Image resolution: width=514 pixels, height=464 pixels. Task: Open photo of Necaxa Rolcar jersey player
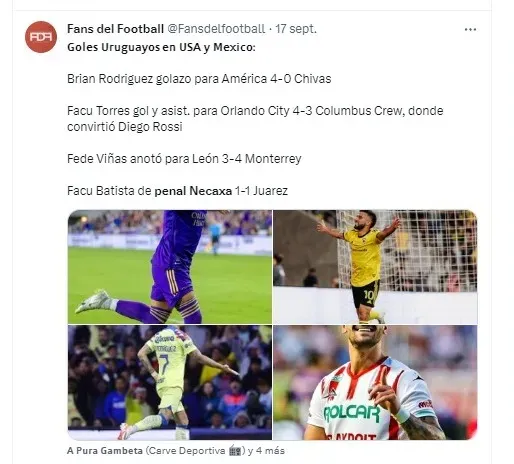point(375,383)
